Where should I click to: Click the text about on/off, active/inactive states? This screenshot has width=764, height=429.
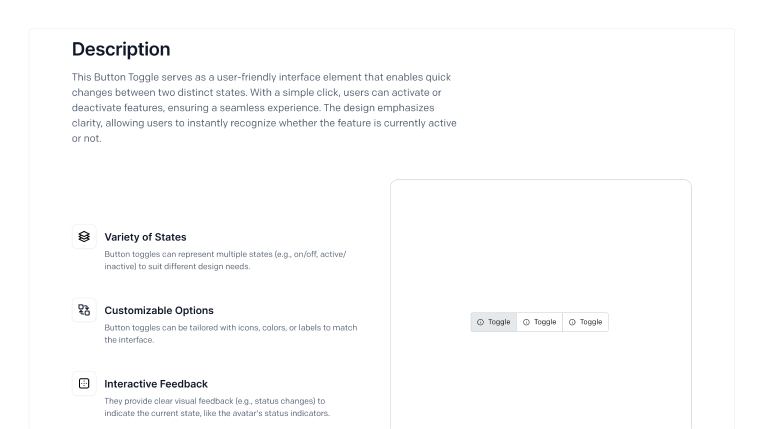[x=225, y=260]
